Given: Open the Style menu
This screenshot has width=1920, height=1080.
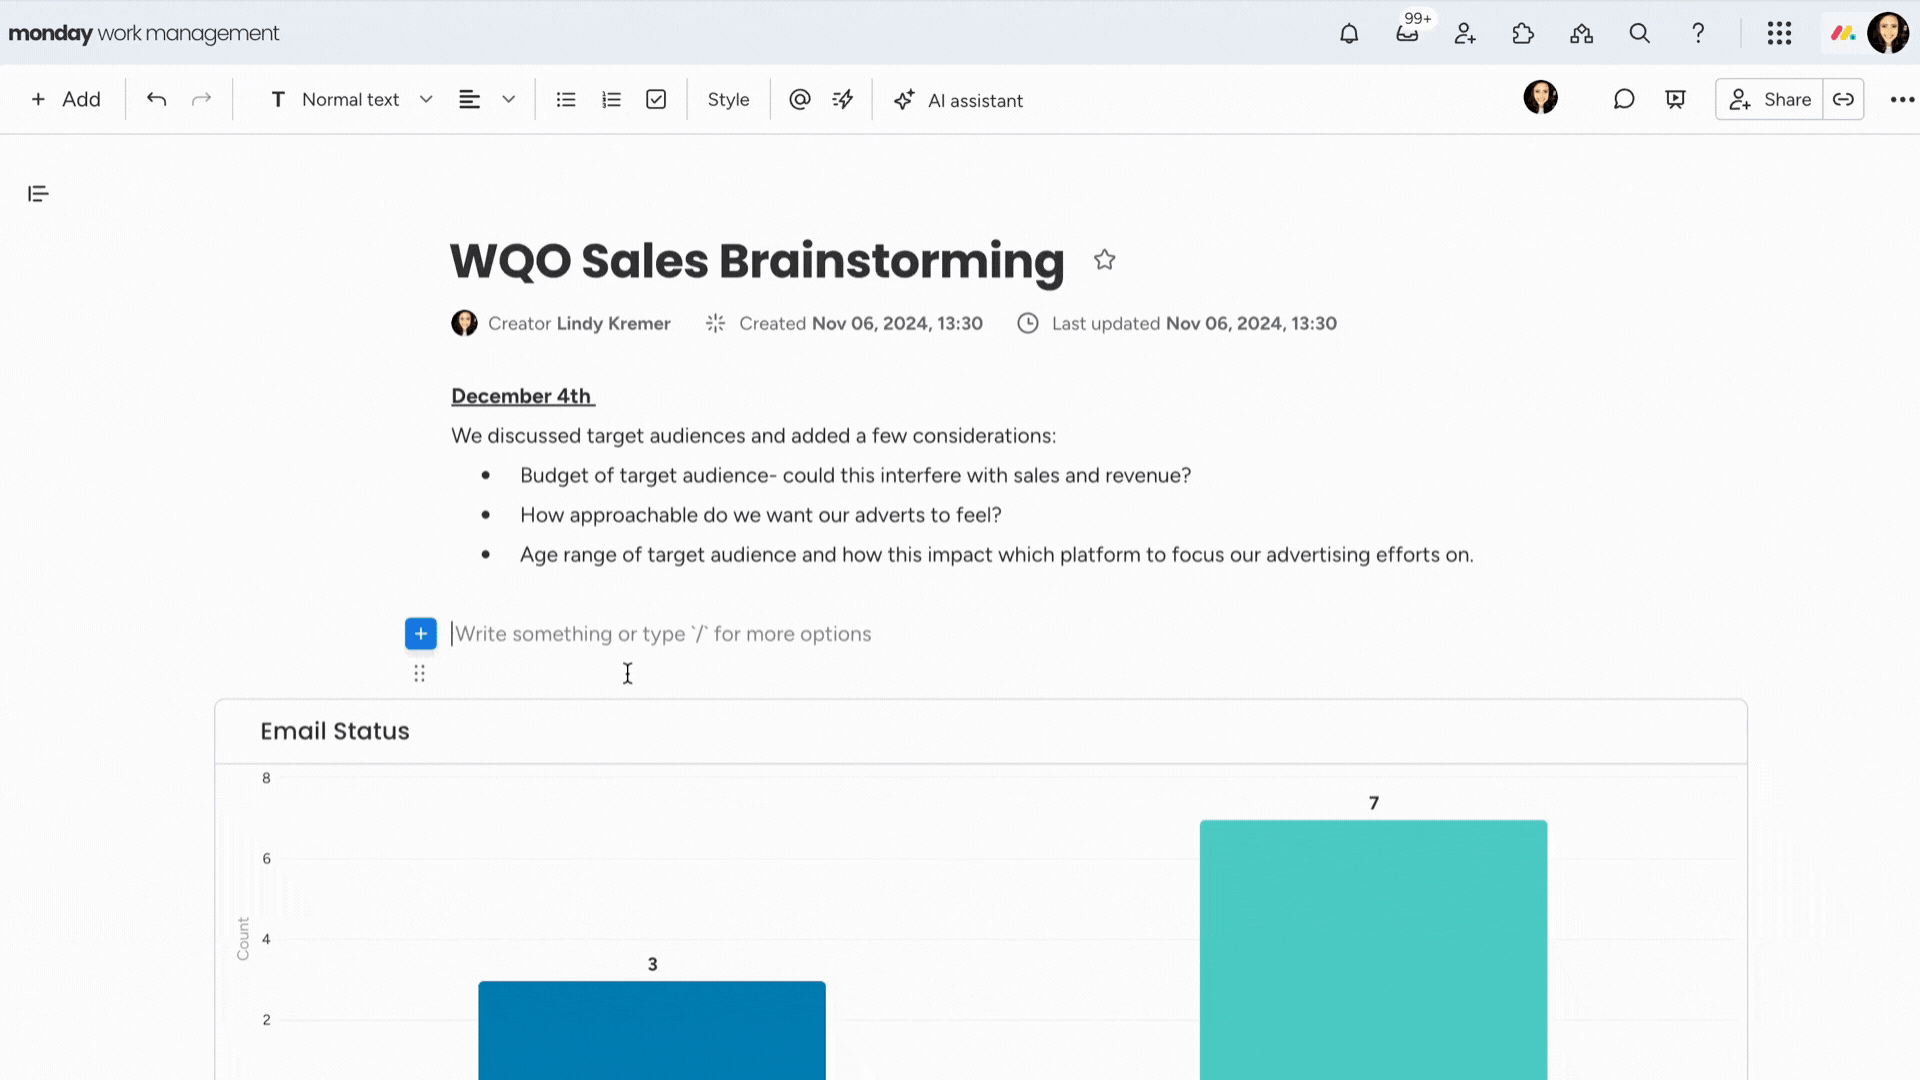Looking at the screenshot, I should tap(728, 99).
